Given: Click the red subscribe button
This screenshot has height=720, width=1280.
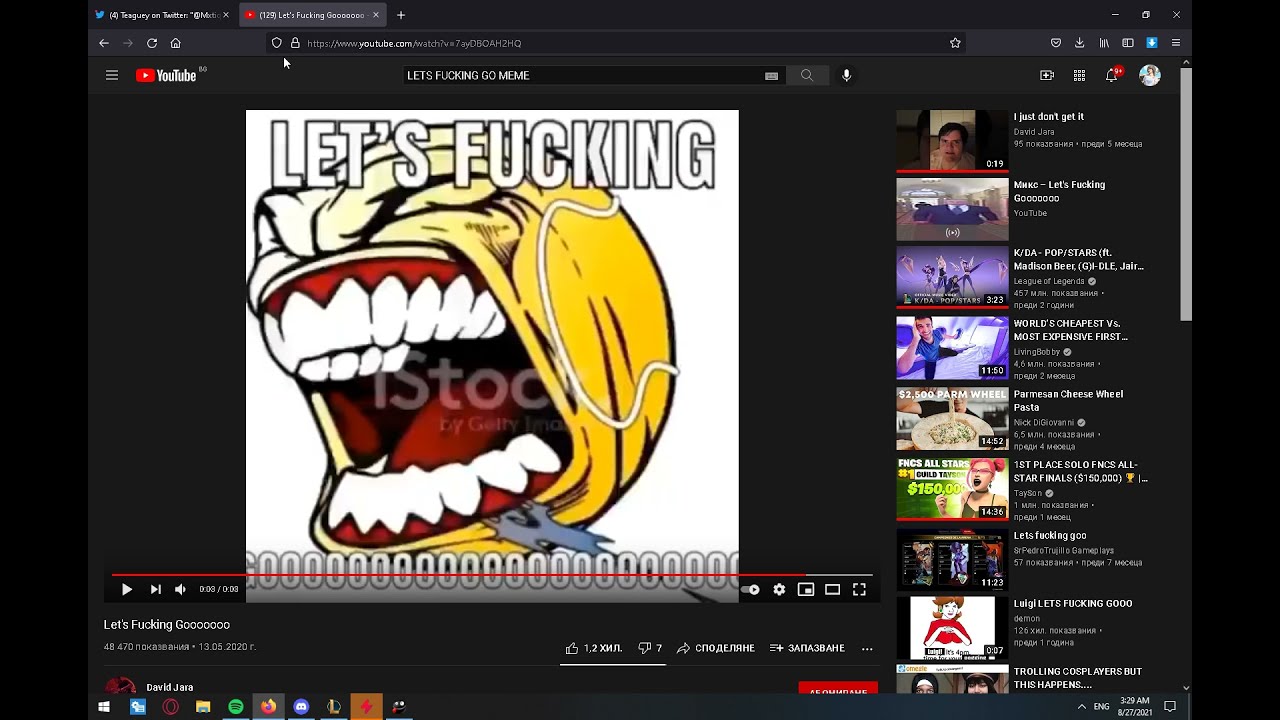Looking at the screenshot, I should [x=838, y=690].
